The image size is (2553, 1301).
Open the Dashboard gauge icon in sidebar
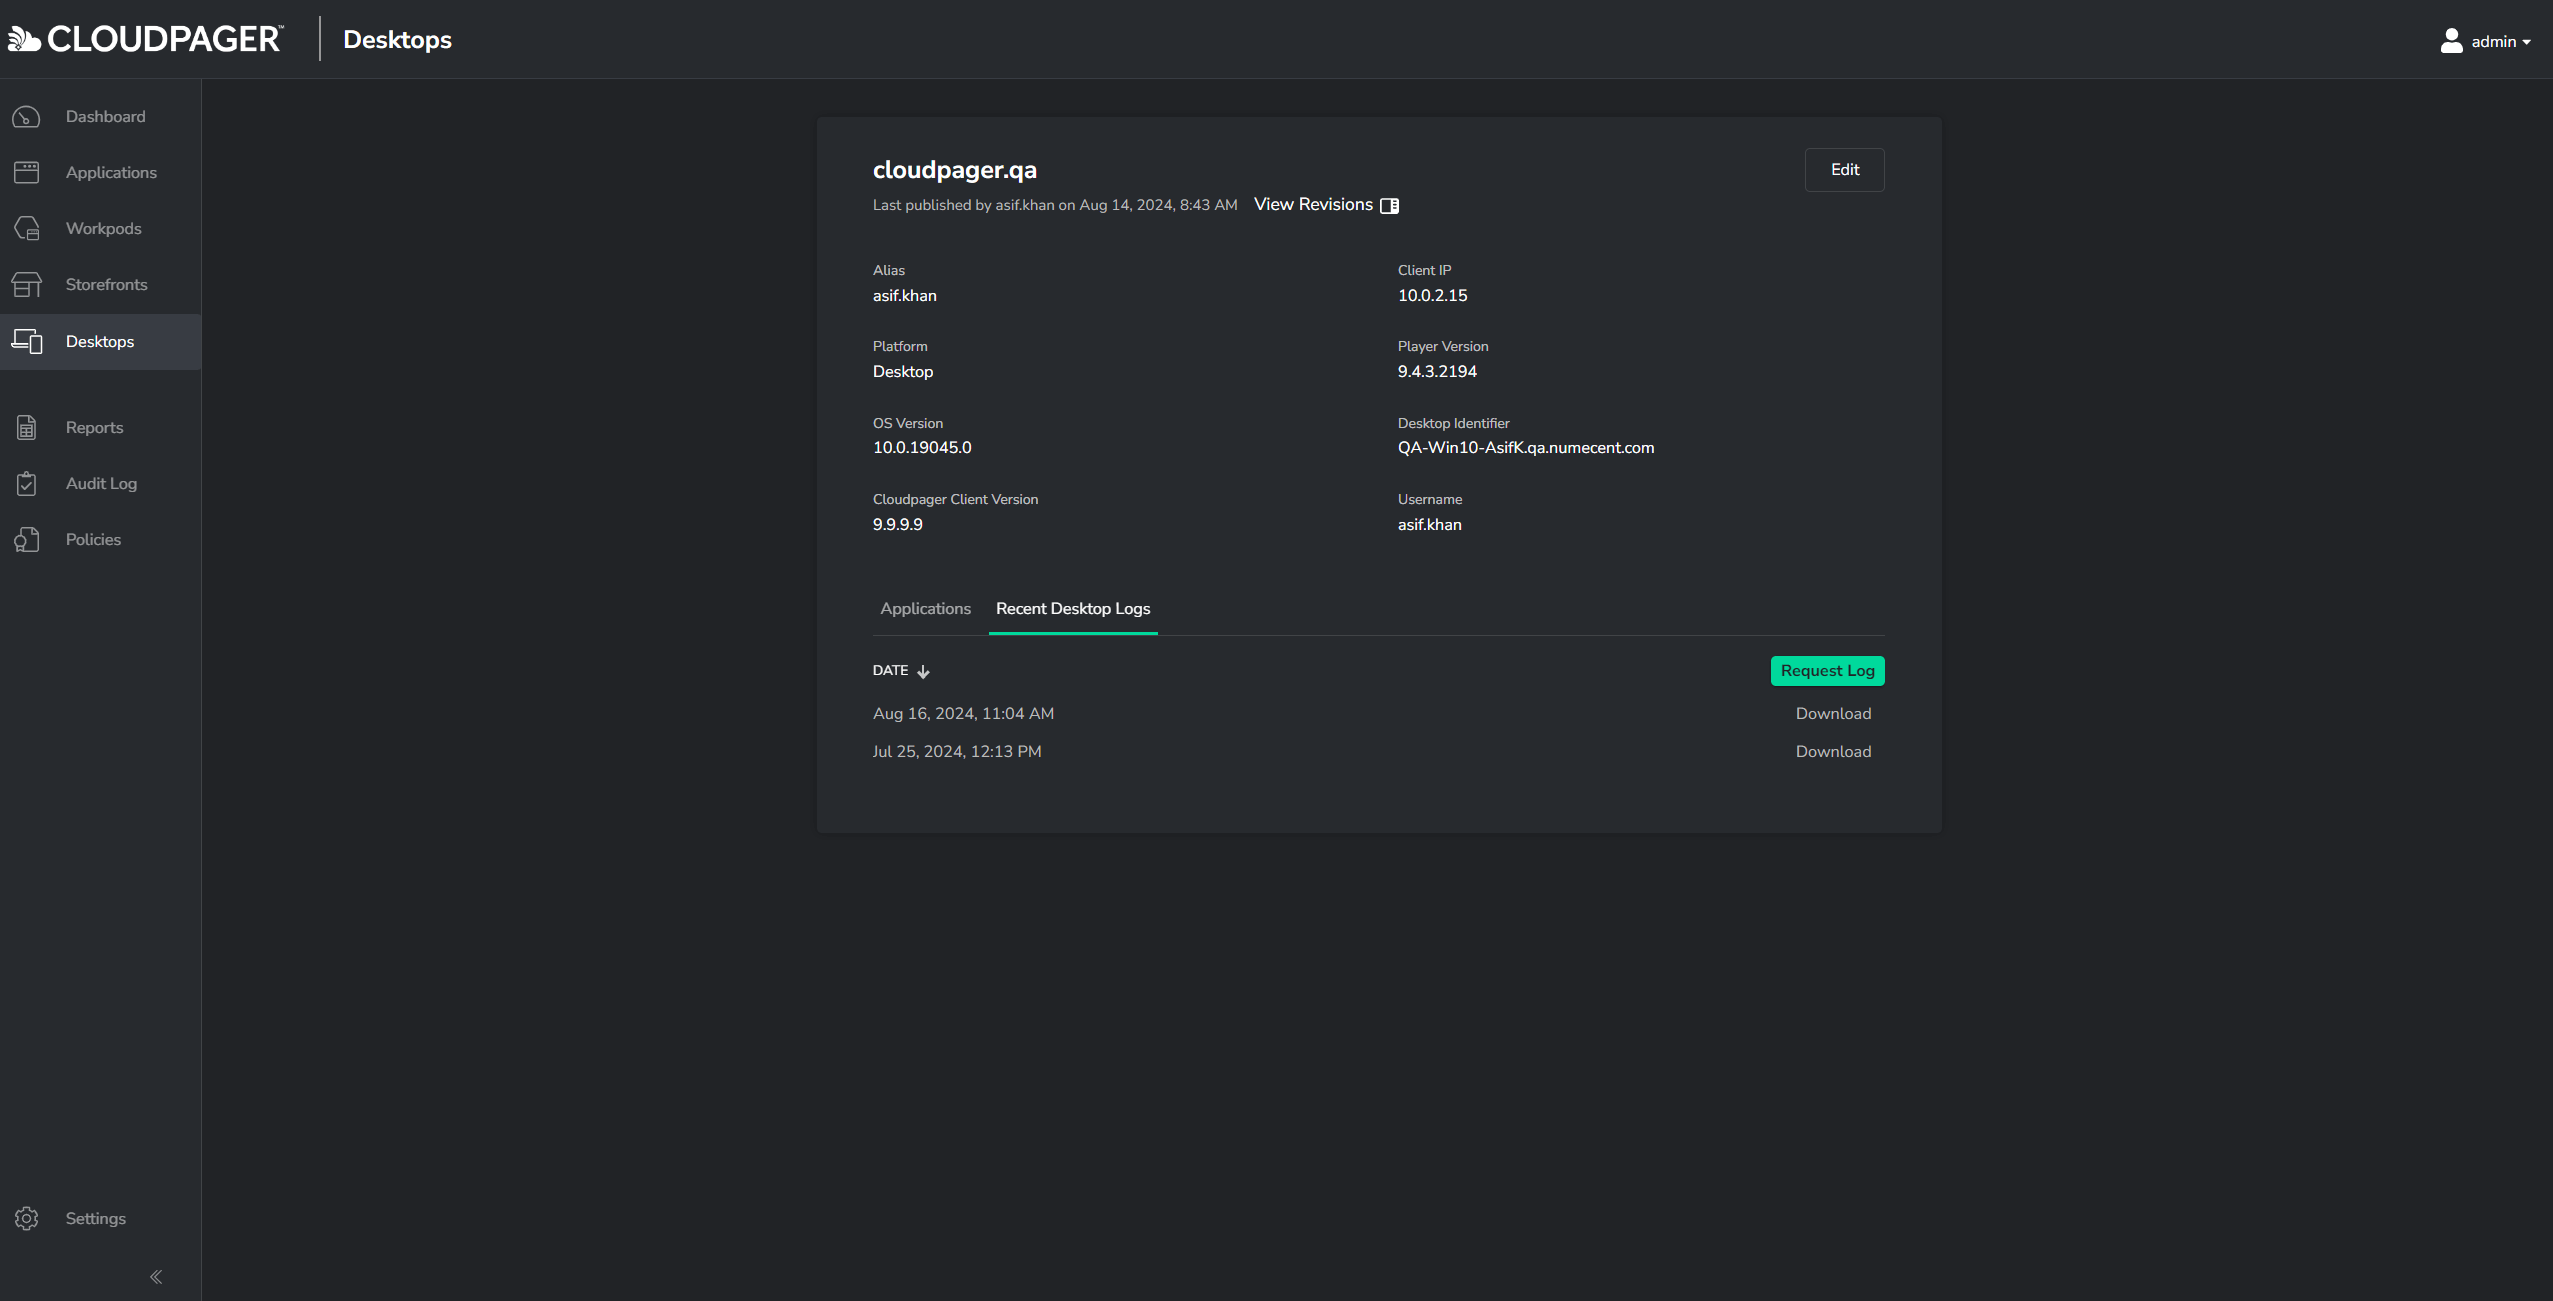tap(27, 117)
